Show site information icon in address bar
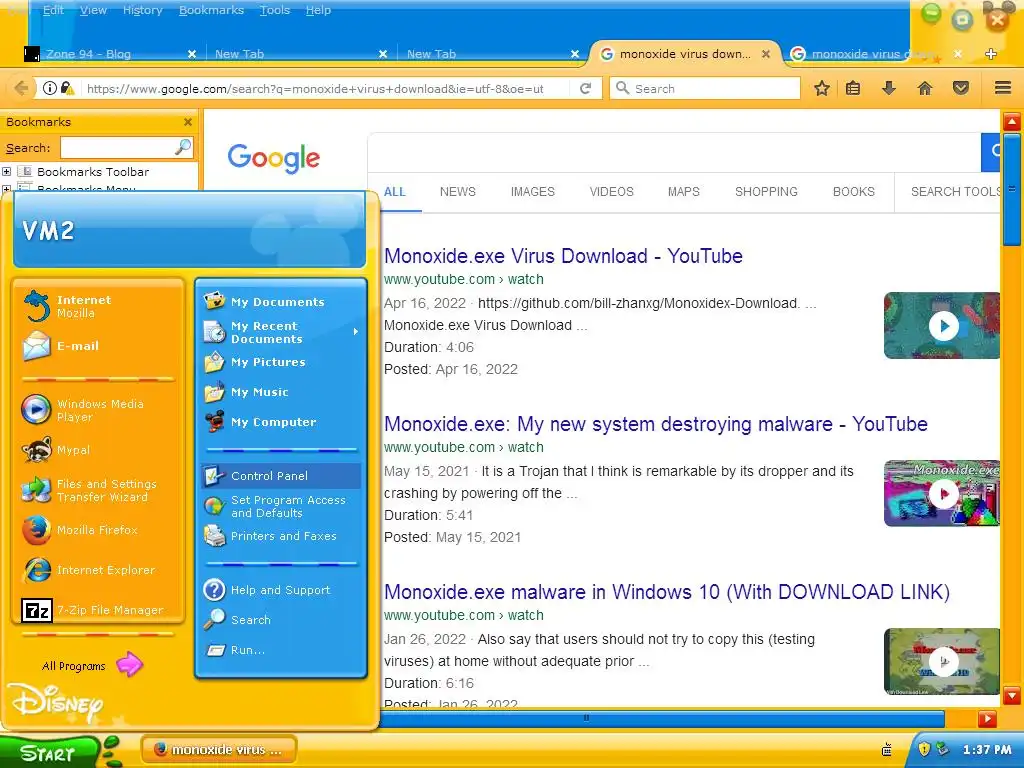 coord(50,88)
